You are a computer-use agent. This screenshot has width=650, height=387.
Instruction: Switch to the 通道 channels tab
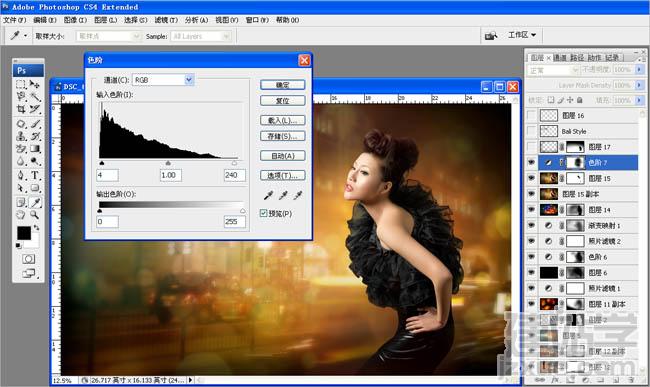pyautogui.click(x=560, y=58)
